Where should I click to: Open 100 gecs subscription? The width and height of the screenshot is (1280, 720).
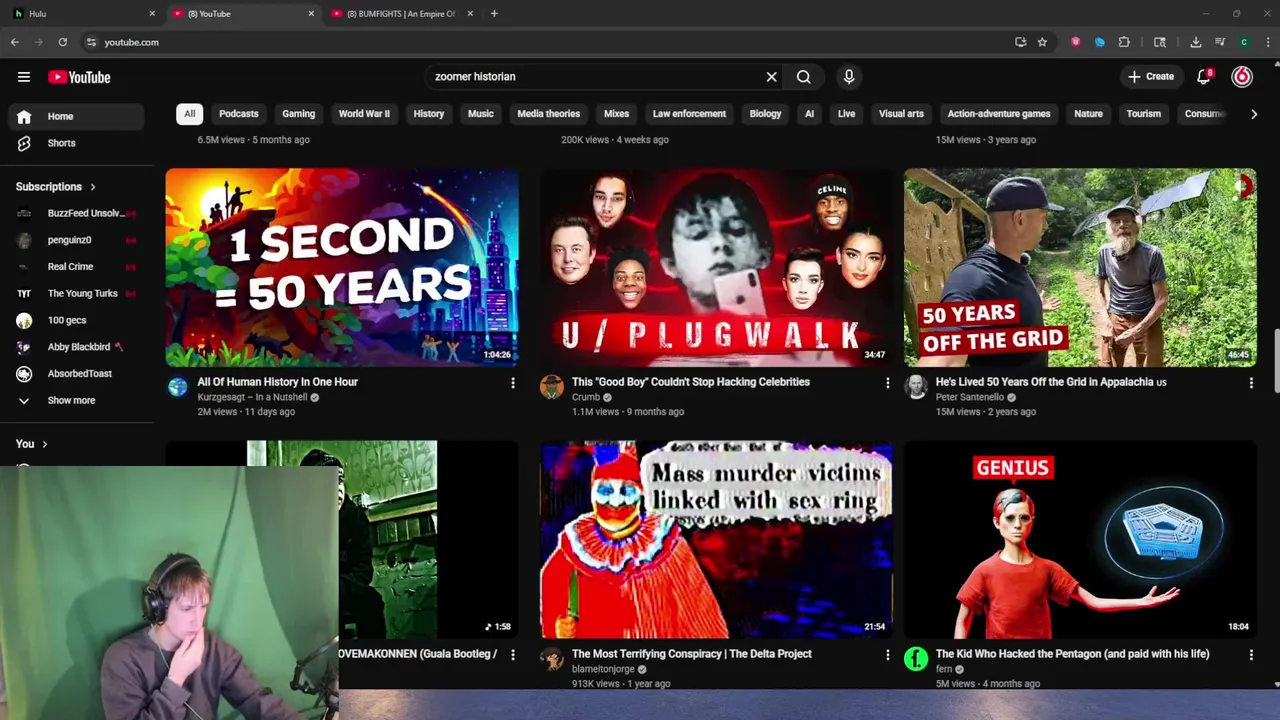pyautogui.click(x=76, y=320)
